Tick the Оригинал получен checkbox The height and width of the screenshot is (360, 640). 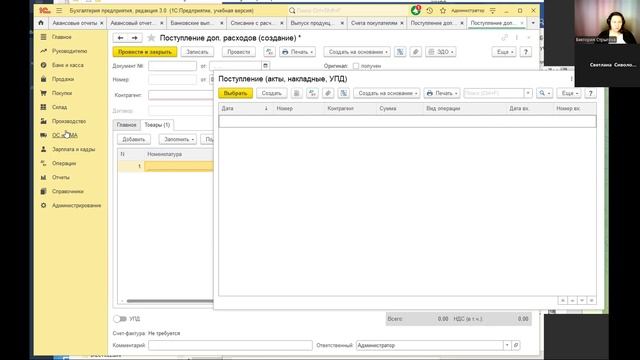[x=356, y=66]
